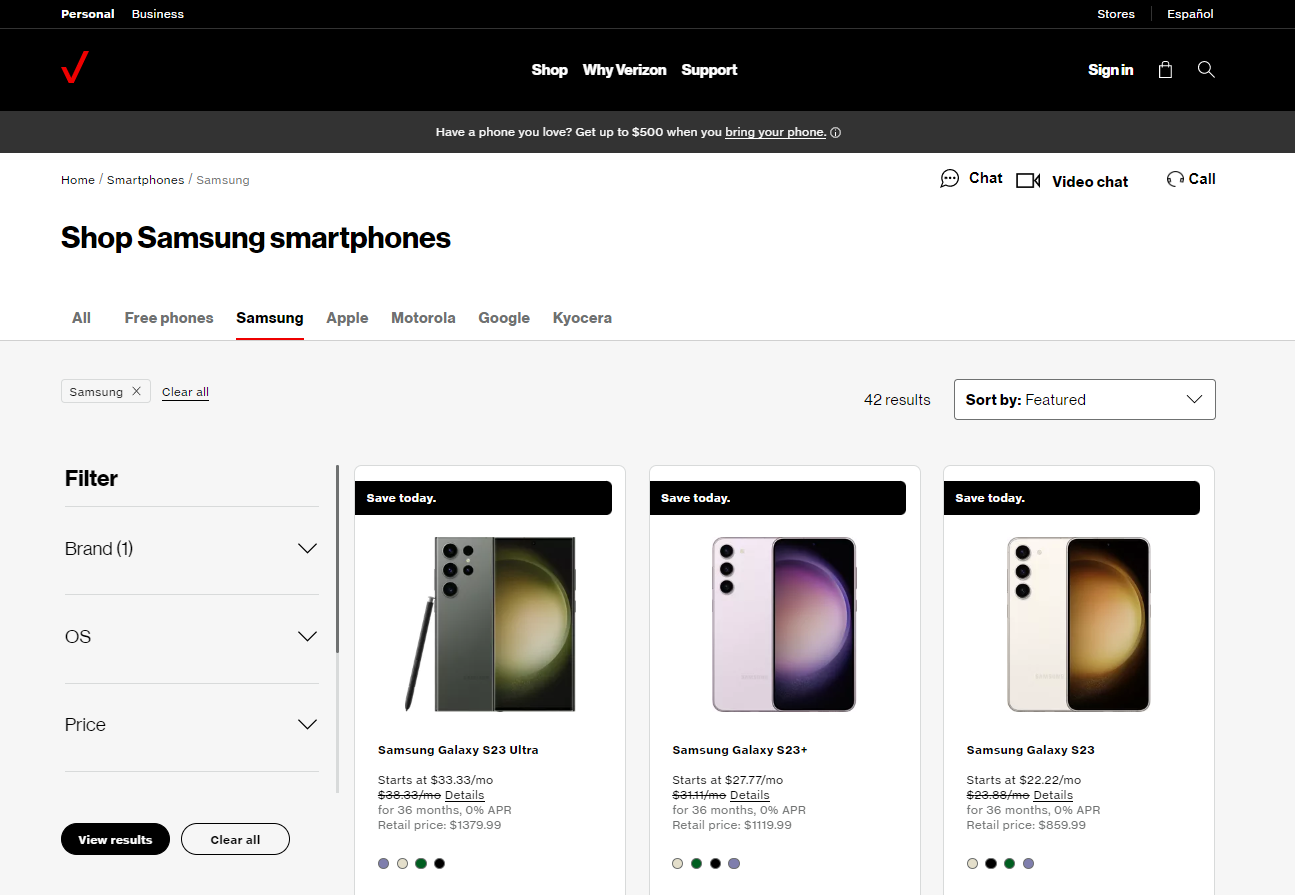
Task: Select the Samsung tab
Action: click(x=270, y=318)
